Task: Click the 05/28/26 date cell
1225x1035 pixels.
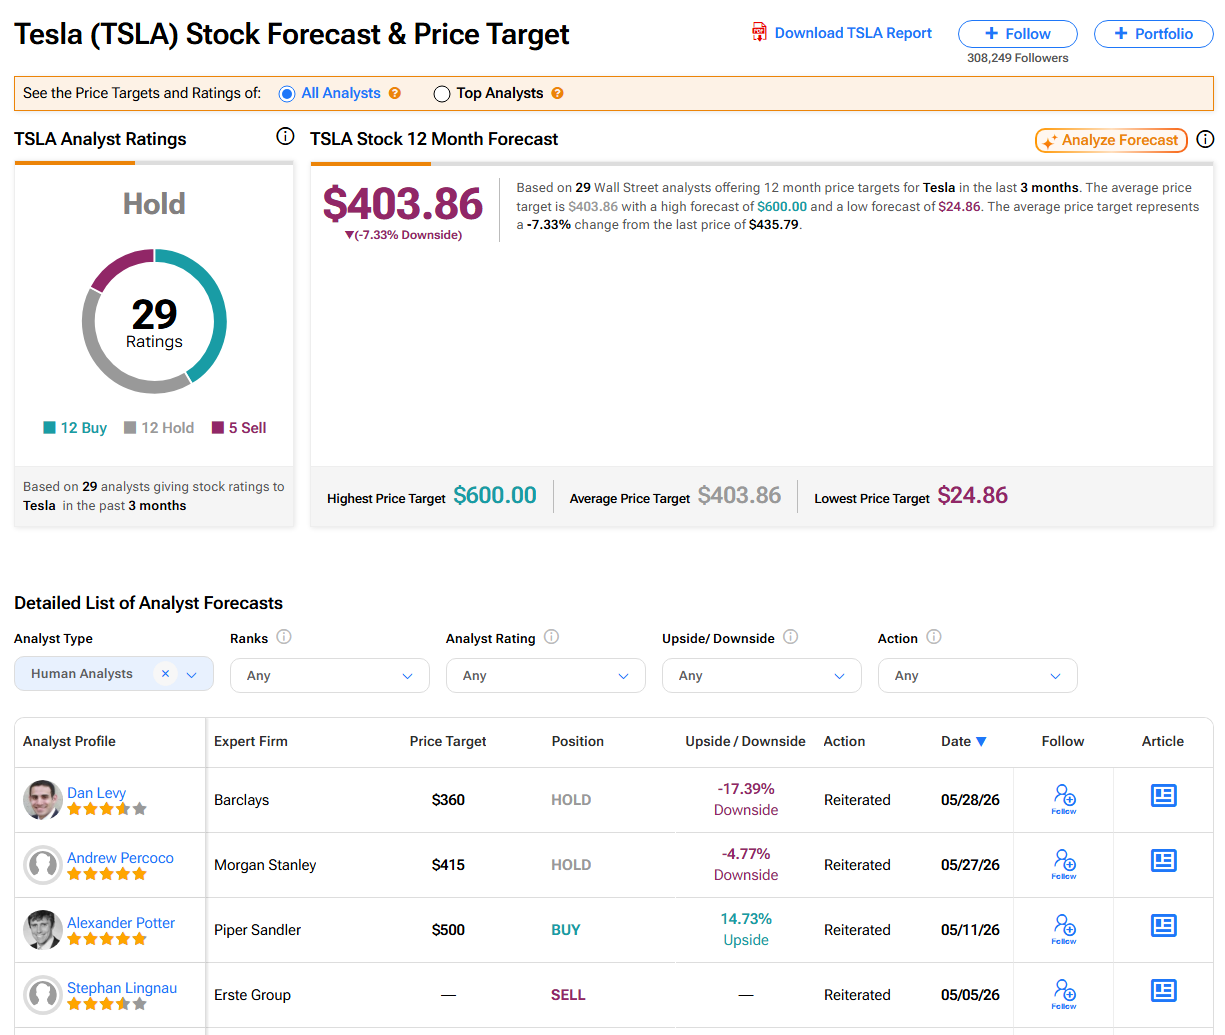Action: coord(970,800)
